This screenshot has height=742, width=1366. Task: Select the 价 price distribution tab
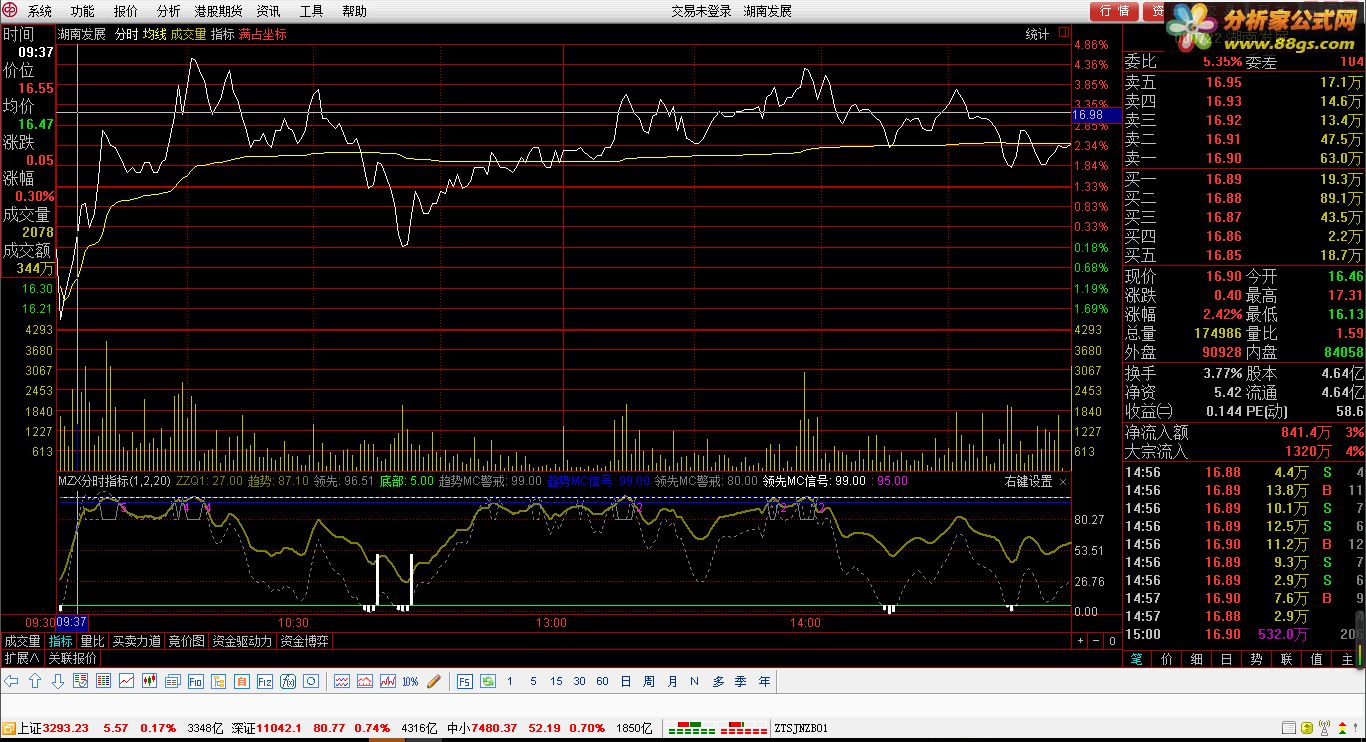point(1166,658)
